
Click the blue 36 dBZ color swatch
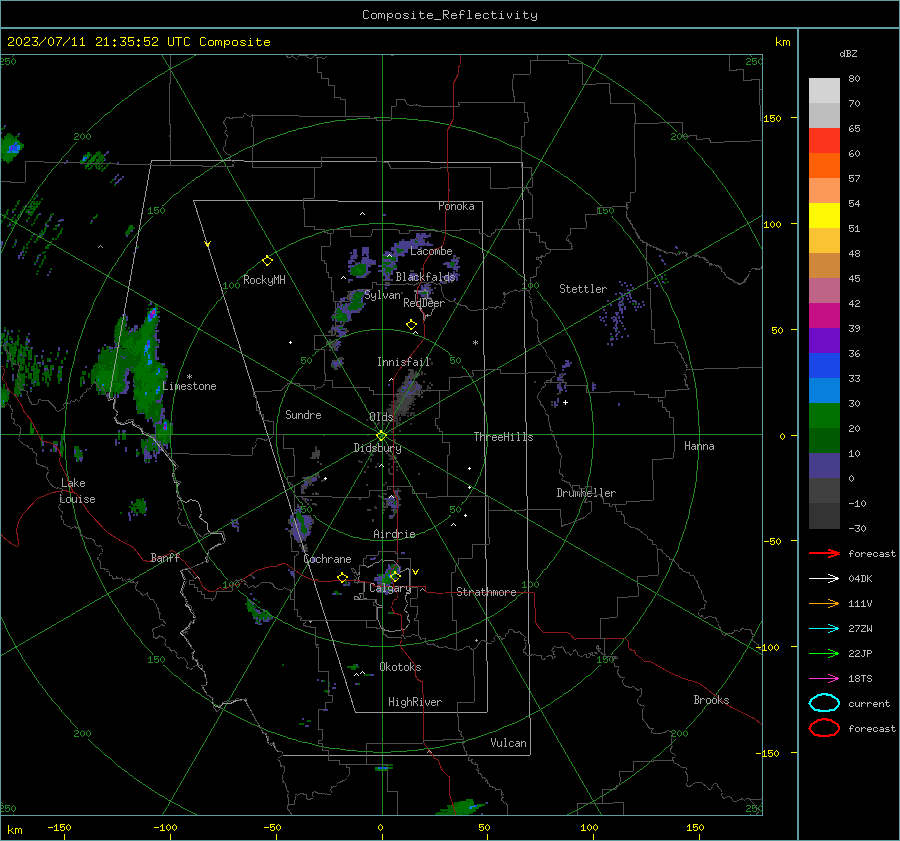pyautogui.click(x=824, y=365)
